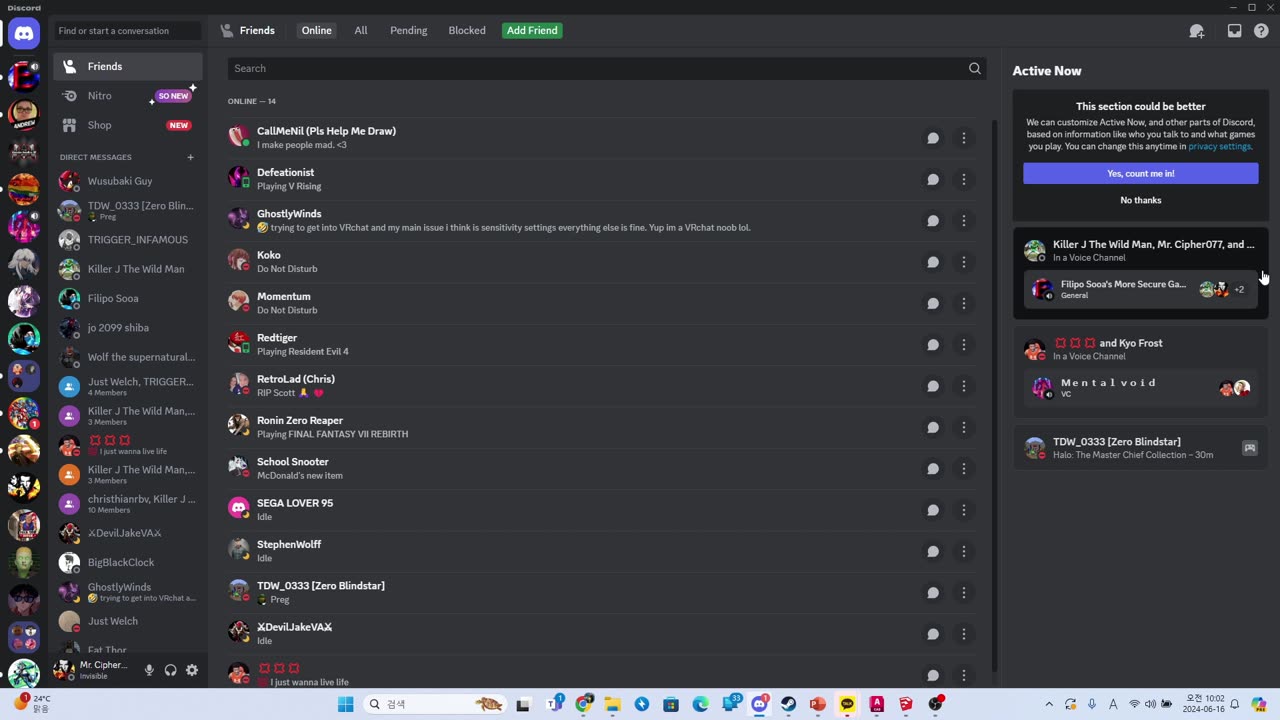Open TRIGGER_INFAMOUS direct message
The width and height of the screenshot is (1280, 720).
(128, 240)
